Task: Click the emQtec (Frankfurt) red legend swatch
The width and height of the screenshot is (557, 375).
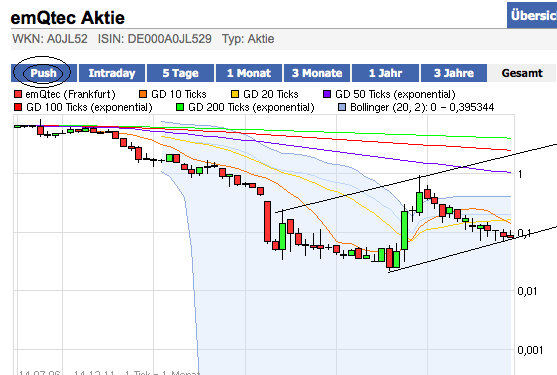Action: (x=18, y=94)
